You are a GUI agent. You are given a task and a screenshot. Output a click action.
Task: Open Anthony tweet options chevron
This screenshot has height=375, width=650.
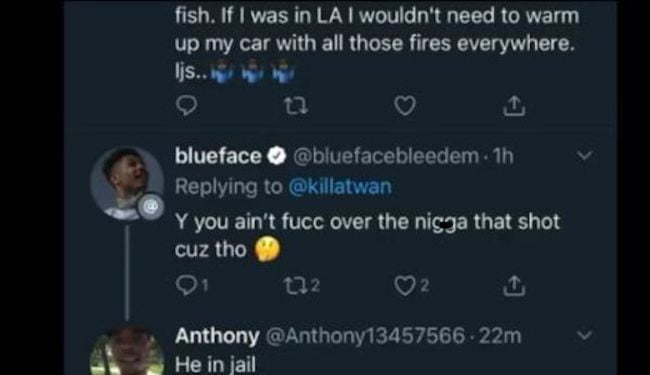coord(585,335)
